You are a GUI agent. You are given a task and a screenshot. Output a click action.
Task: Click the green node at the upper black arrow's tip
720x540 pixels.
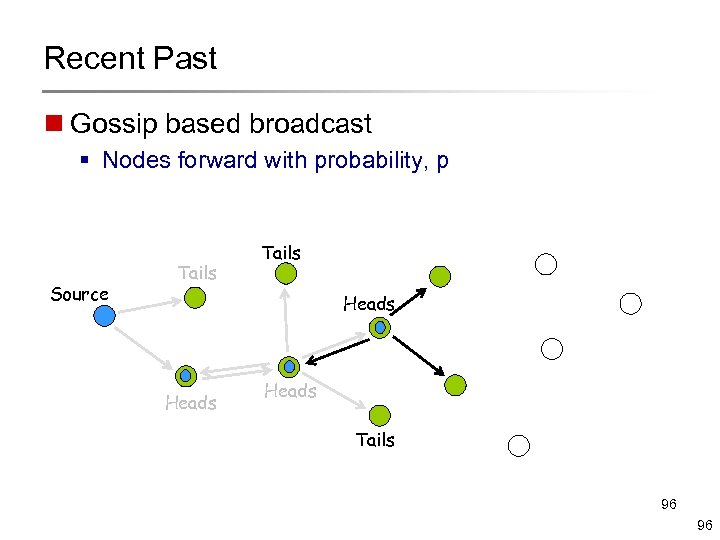[x=439, y=276]
